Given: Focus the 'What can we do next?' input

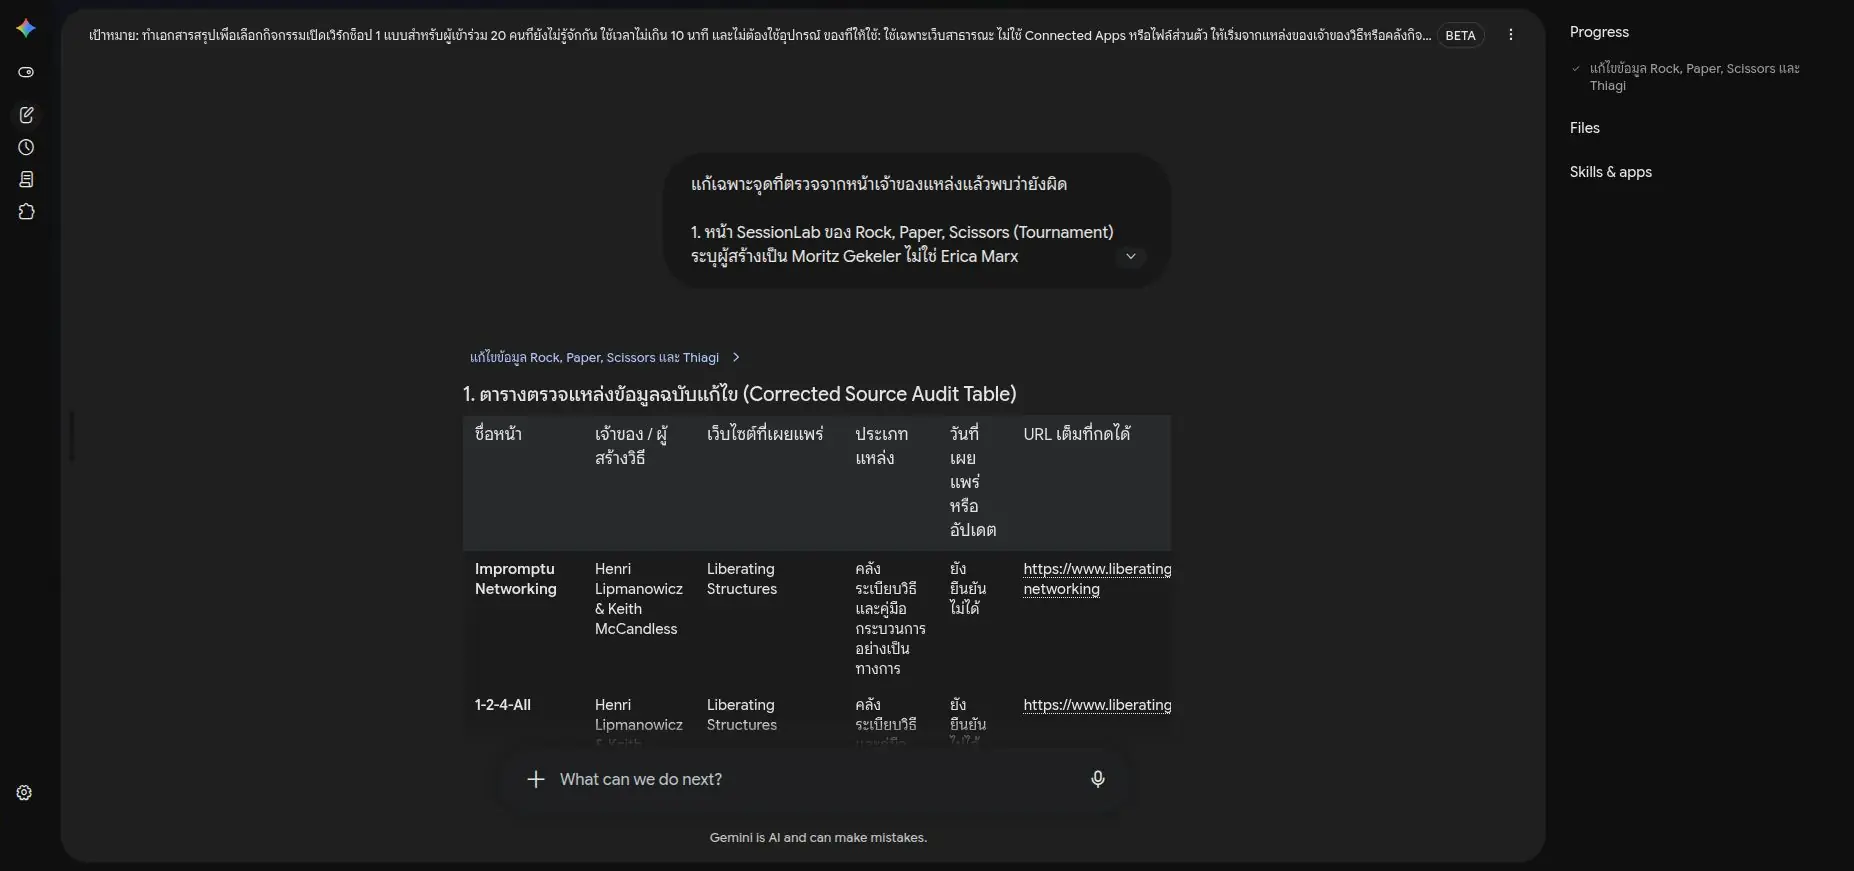Looking at the screenshot, I should [x=815, y=779].
